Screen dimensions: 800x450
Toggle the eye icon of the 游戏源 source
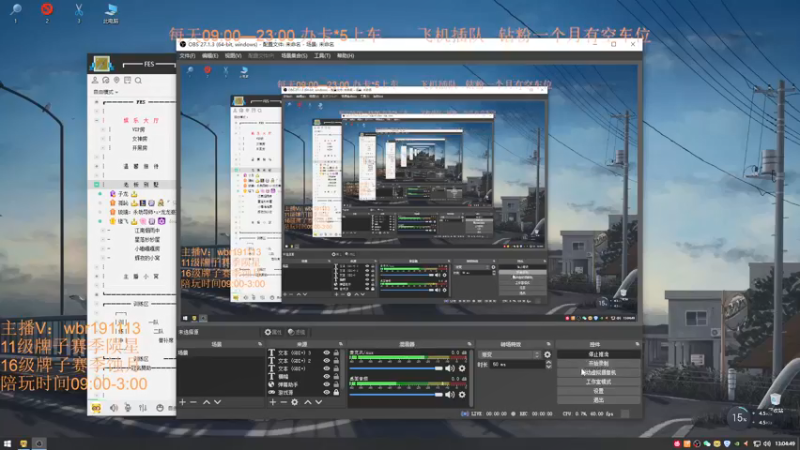(x=327, y=392)
